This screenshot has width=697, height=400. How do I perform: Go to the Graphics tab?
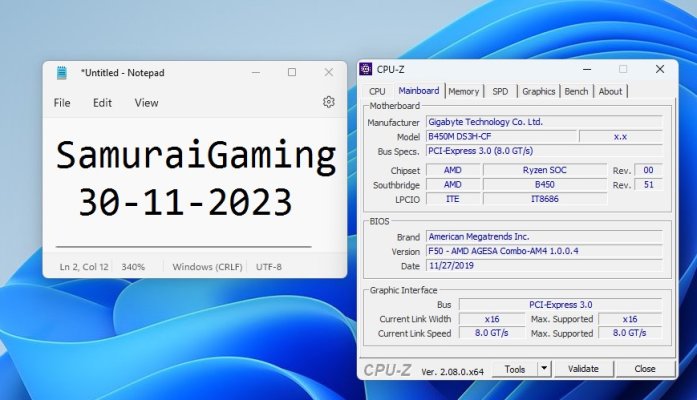pyautogui.click(x=539, y=92)
